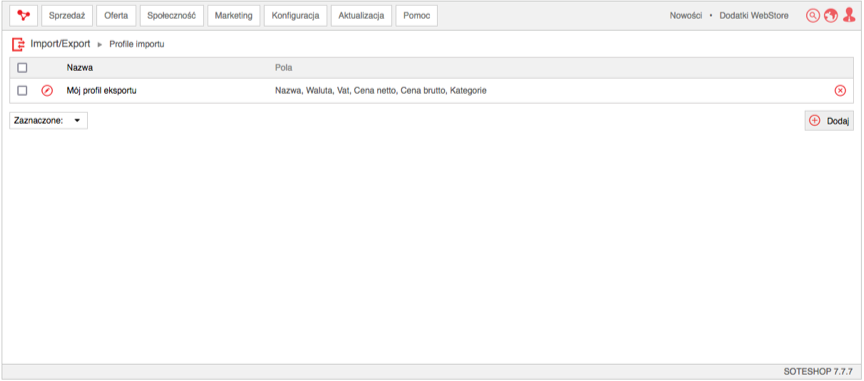The width and height of the screenshot is (864, 381).
Task: Click the SOTESHOP logo home icon
Action: coord(24,16)
